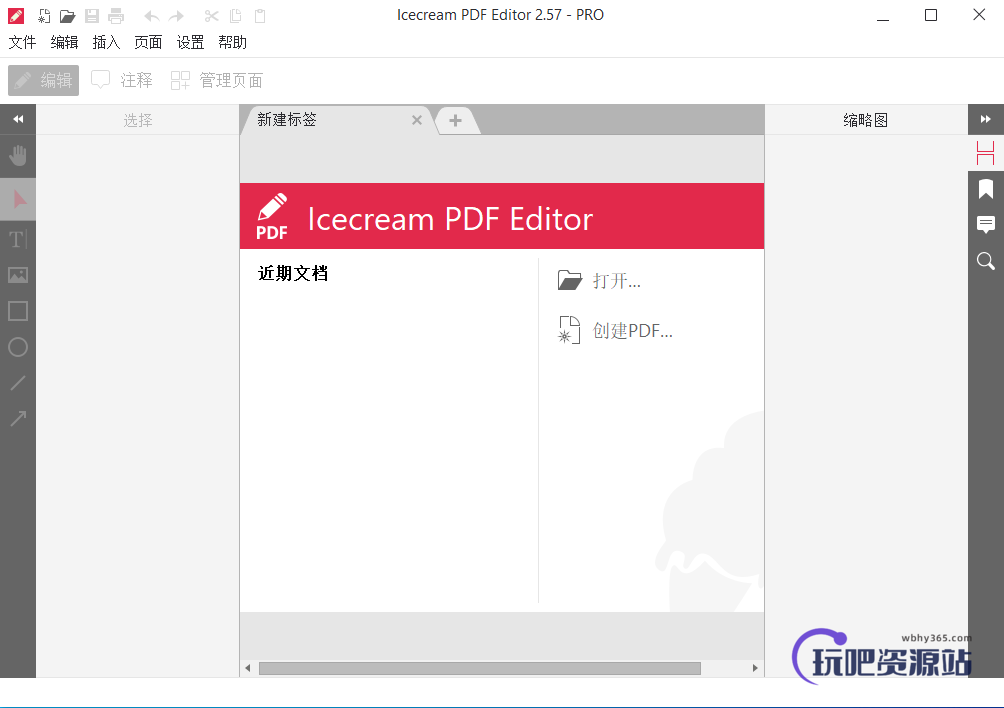Select the Rectangle shape tool
Screen dimensions: 1004x708
pyautogui.click(x=18, y=311)
